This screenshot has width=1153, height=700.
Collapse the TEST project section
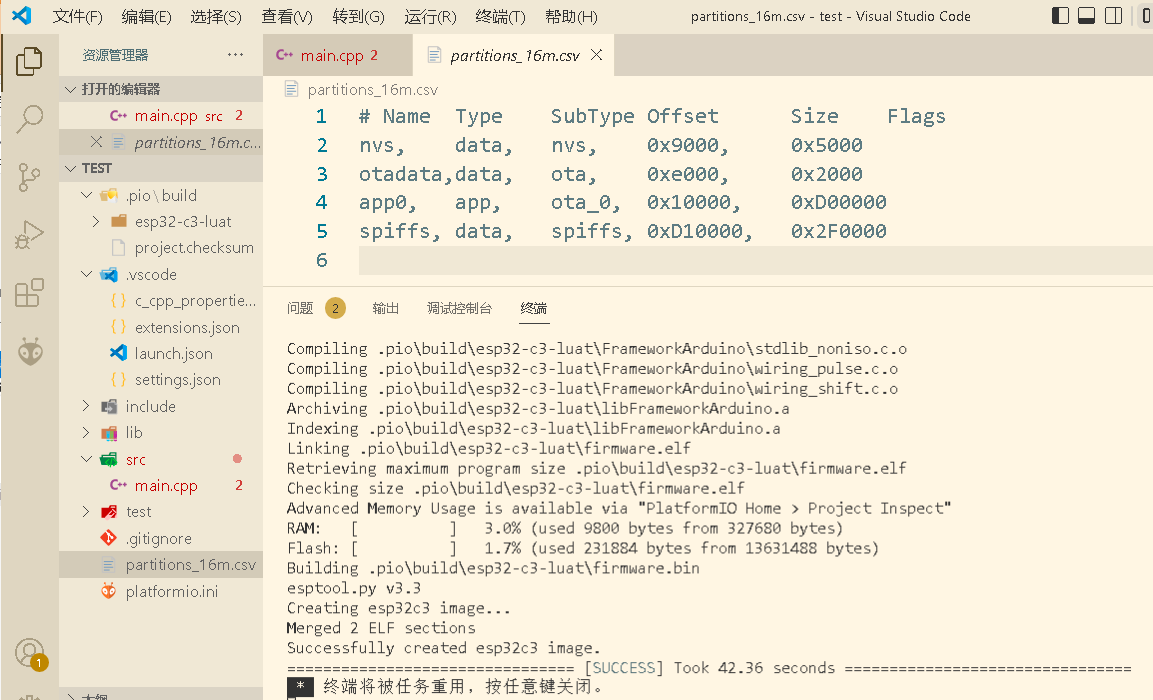pyautogui.click(x=160, y=168)
